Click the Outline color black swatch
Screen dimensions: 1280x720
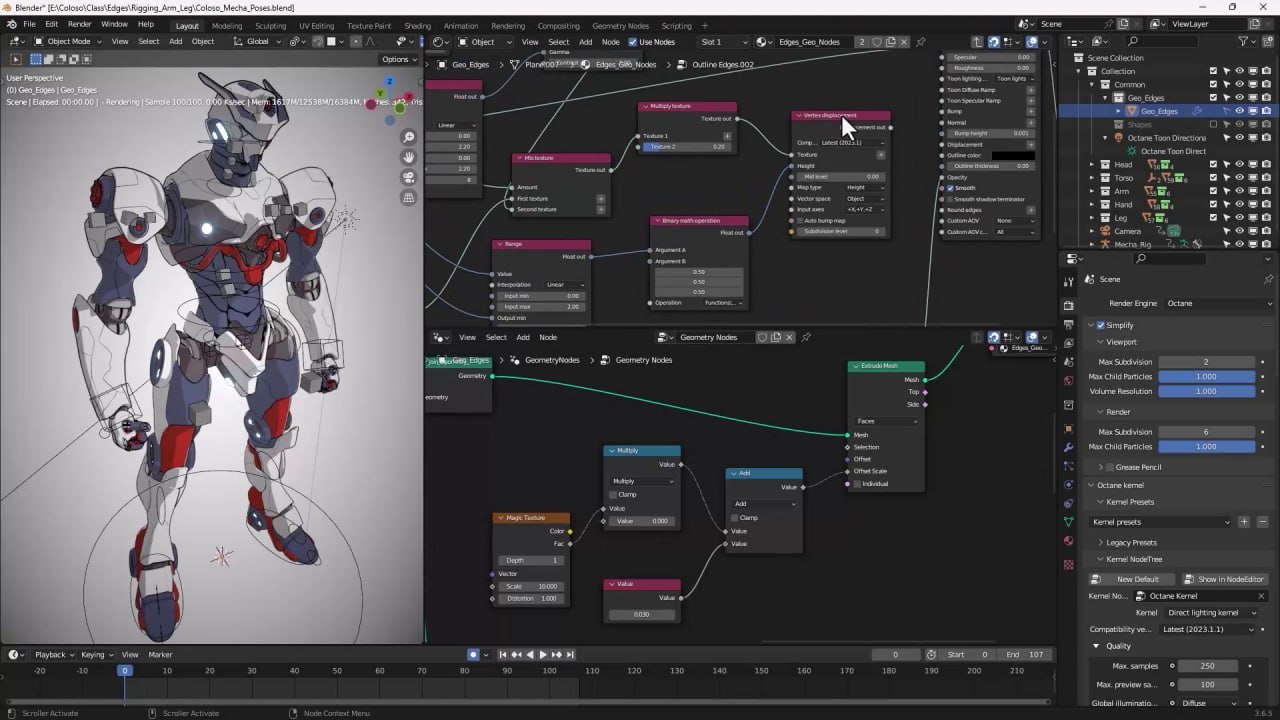click(x=1012, y=155)
